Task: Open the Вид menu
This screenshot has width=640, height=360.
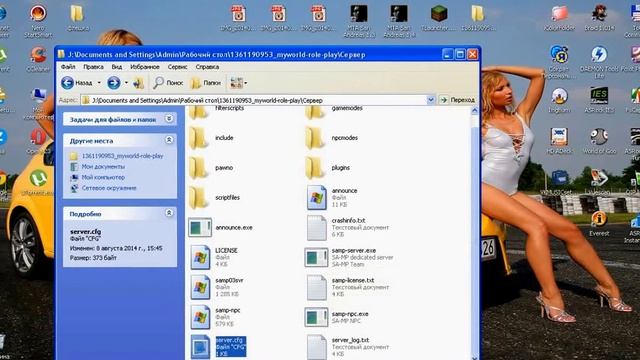Action: (117, 67)
